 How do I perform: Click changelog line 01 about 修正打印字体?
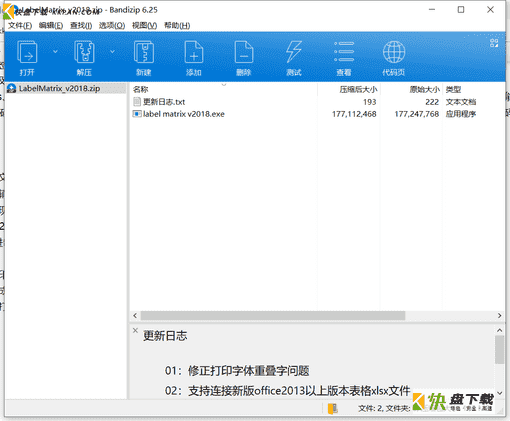237,371
